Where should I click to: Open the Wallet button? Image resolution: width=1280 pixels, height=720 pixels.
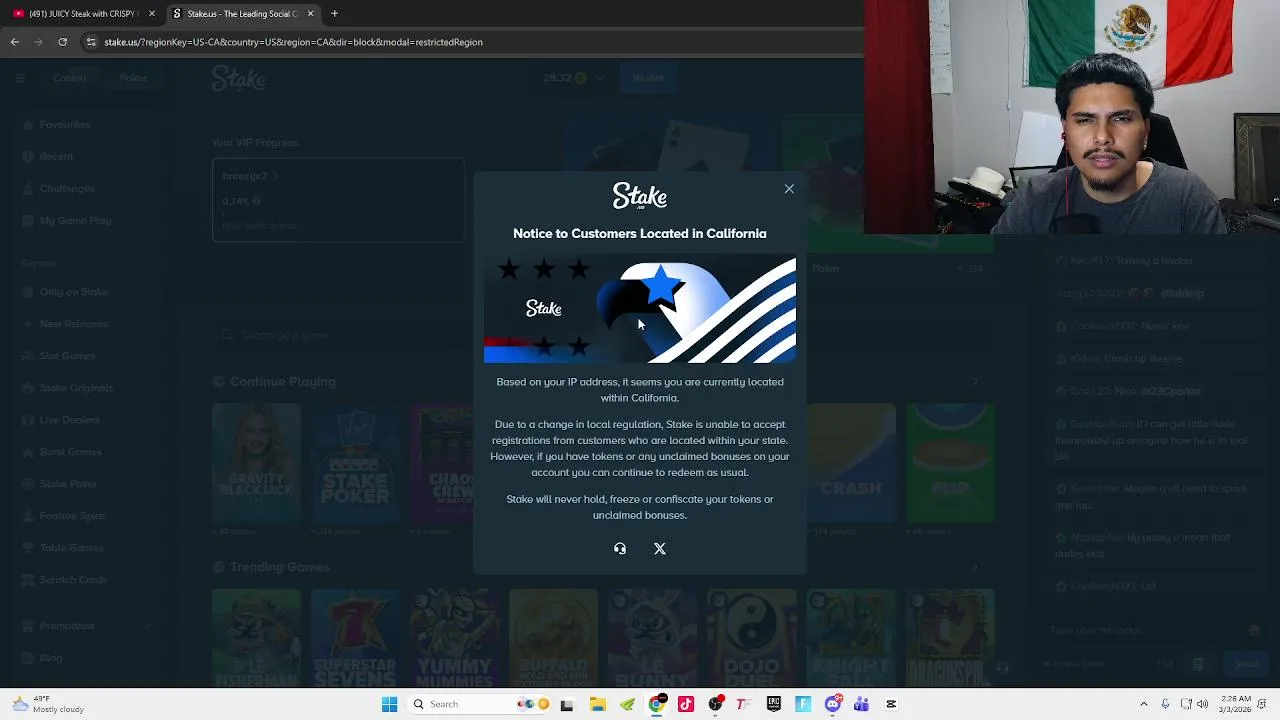coord(648,78)
